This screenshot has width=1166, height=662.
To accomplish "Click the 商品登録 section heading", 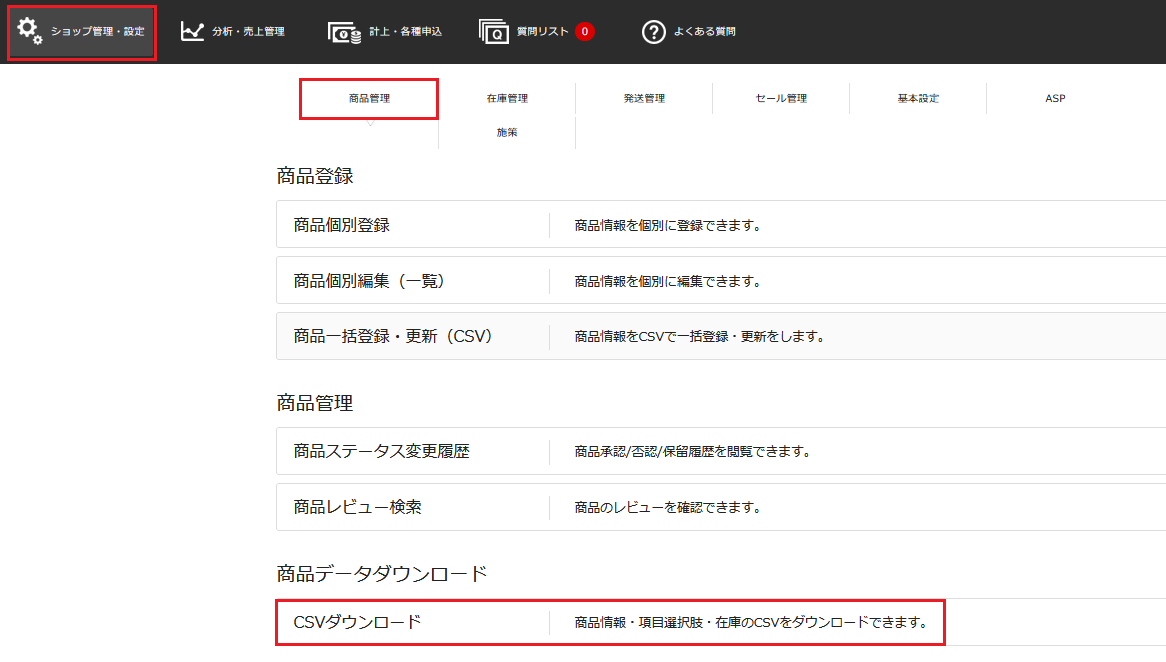I will coord(315,176).
